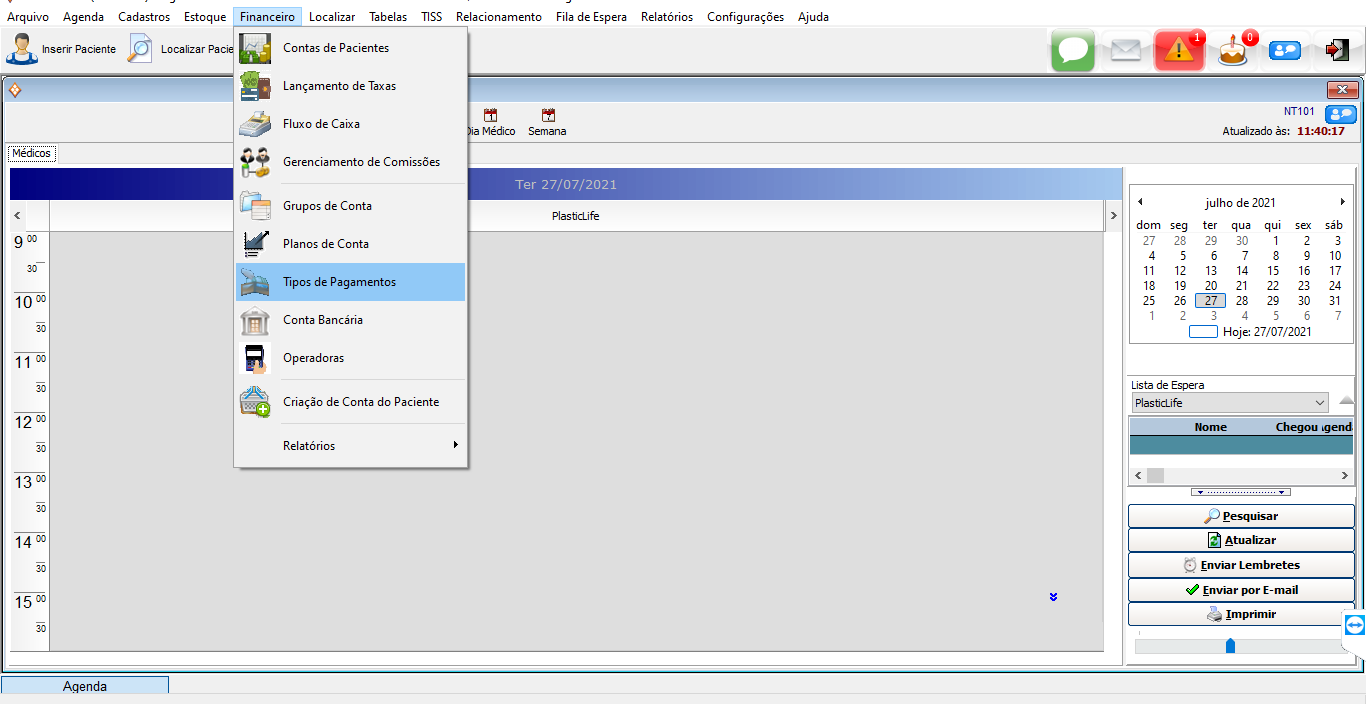Click the Pesquisar button
Viewport: 1366px width, 704px height.
[x=1241, y=516]
